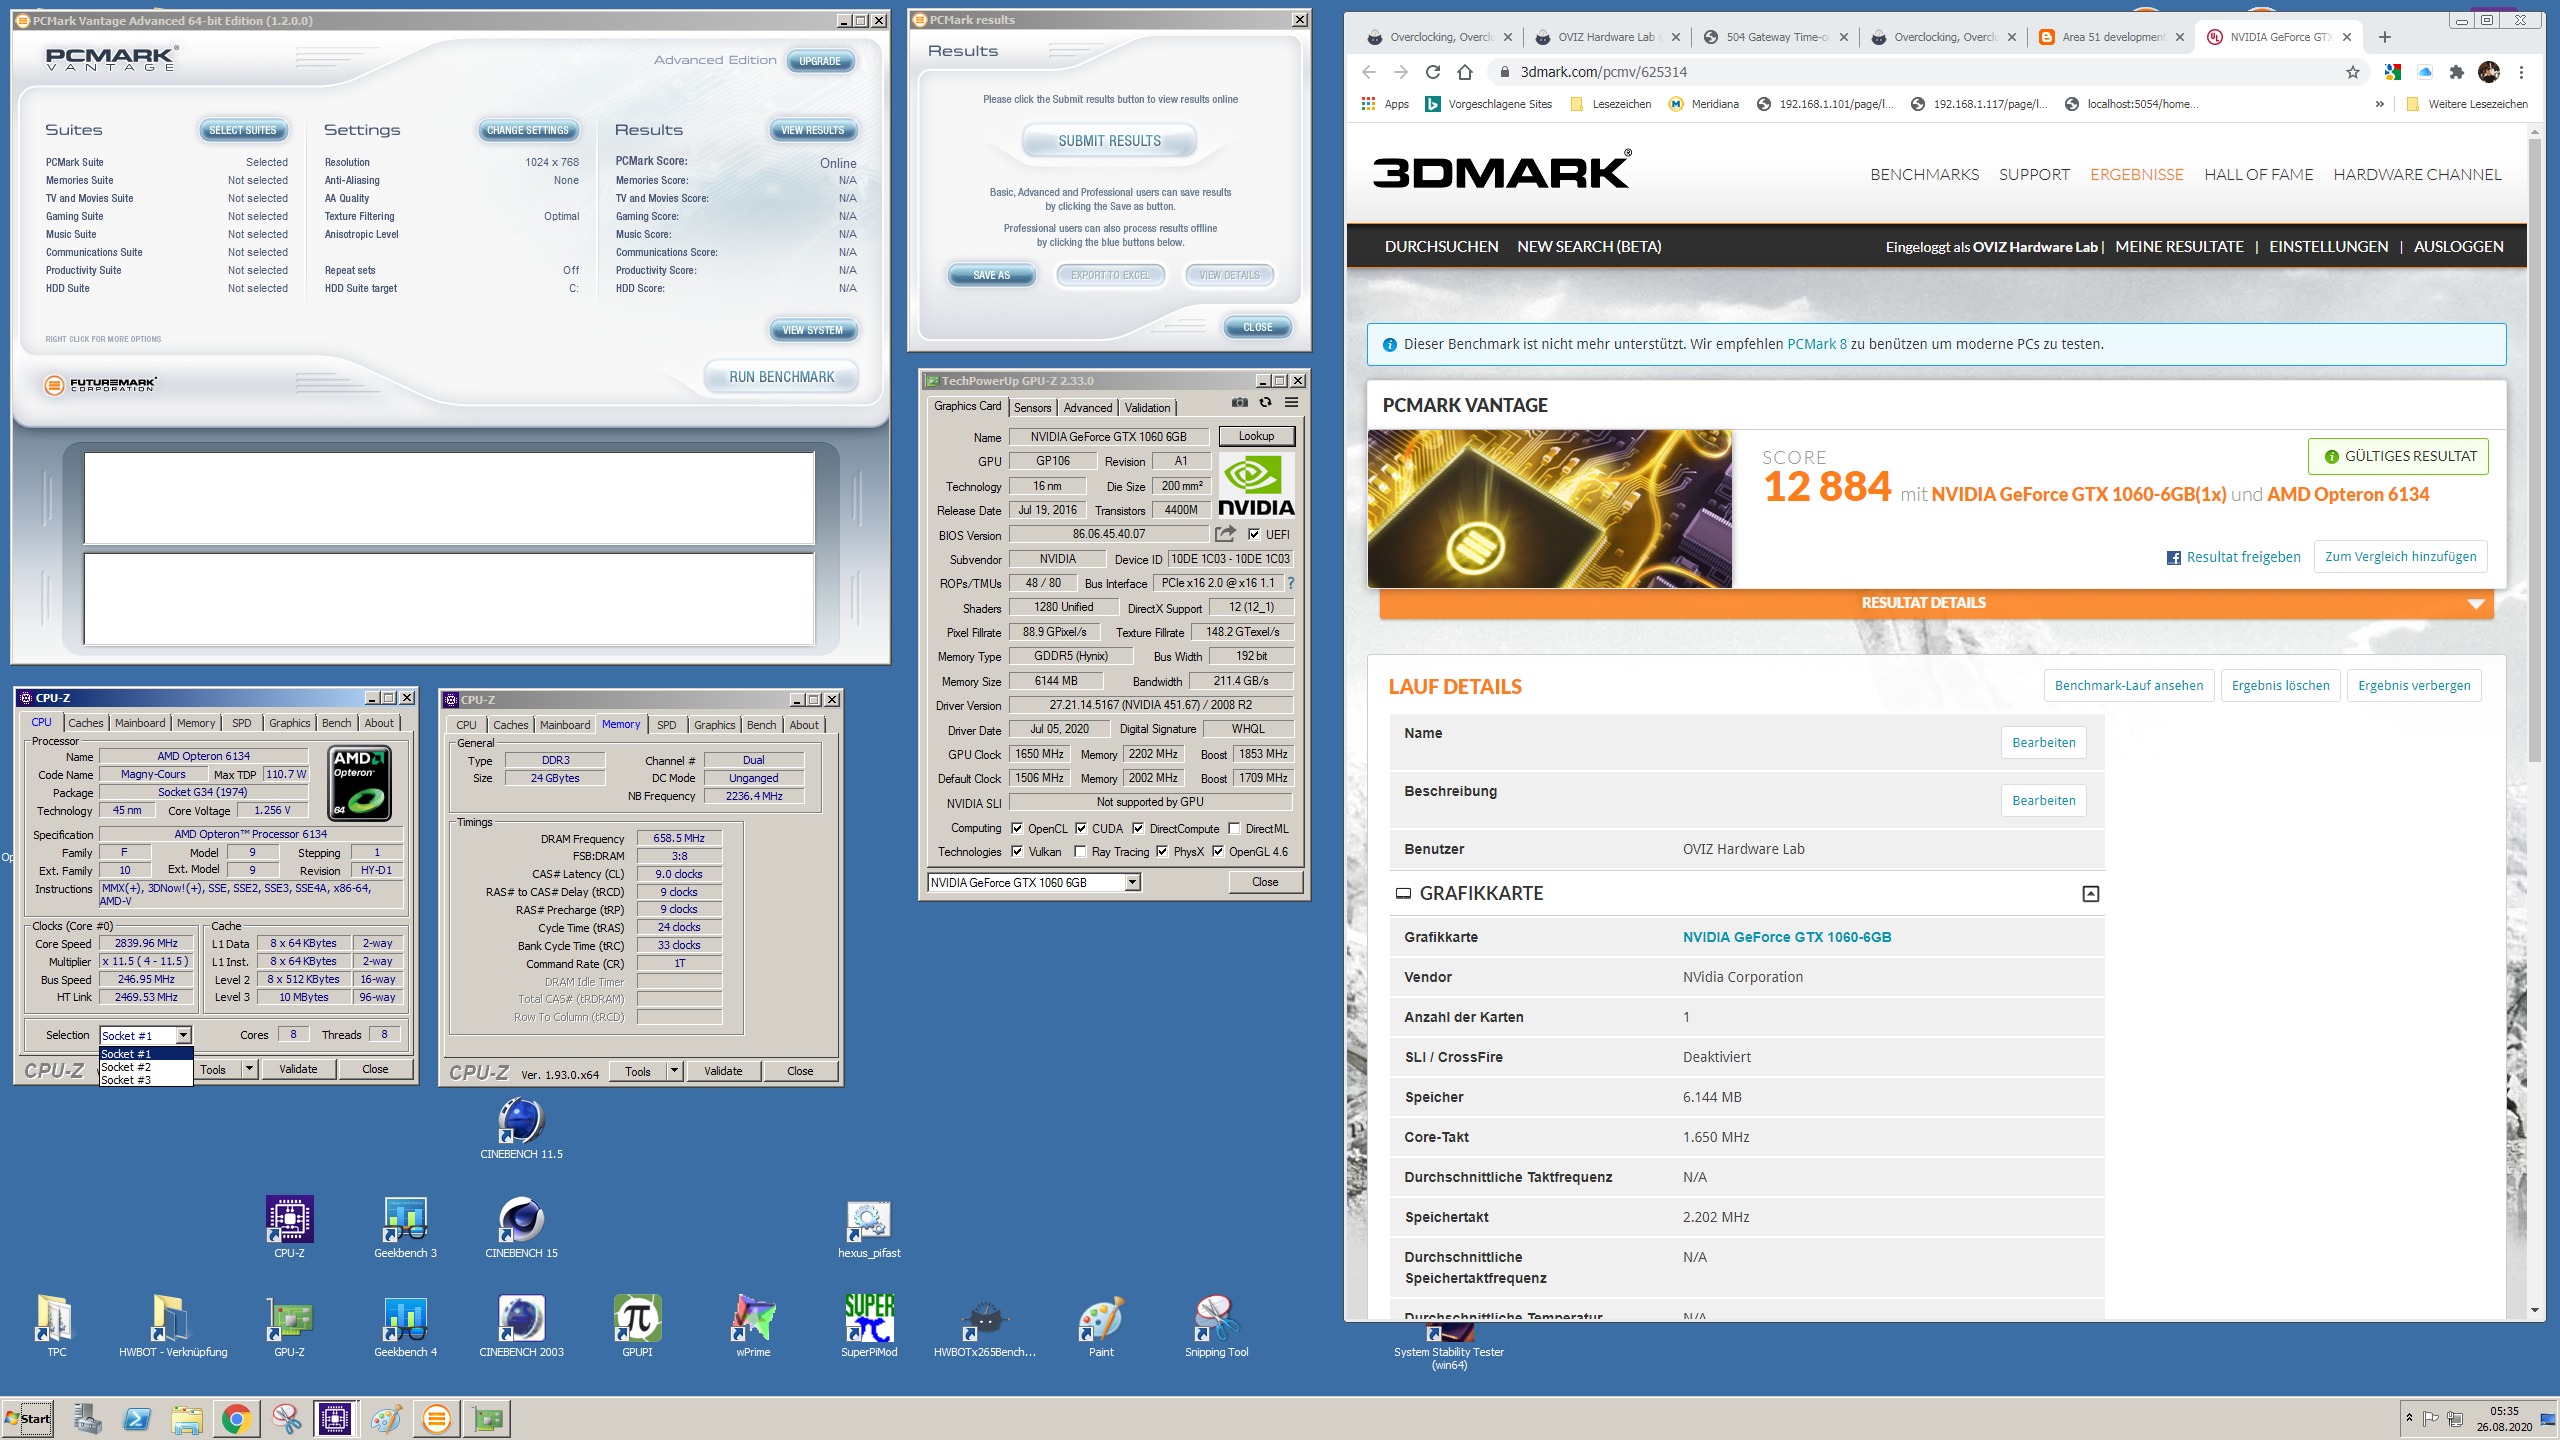Click the BIOS version share/export icon in GPU-Z

click(x=1225, y=534)
